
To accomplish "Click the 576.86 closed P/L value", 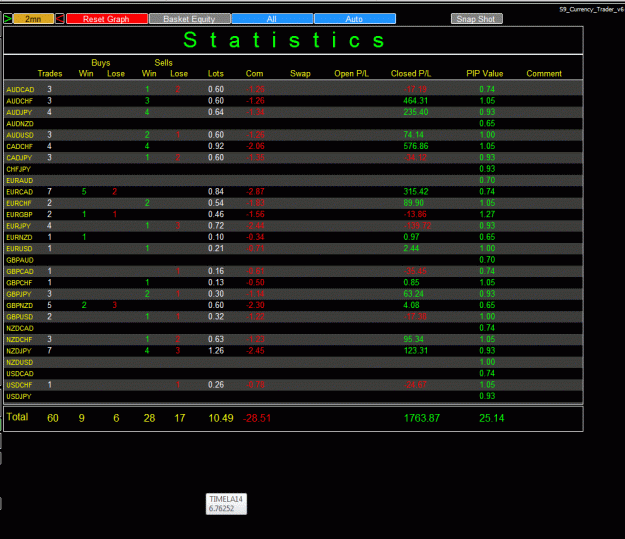I will (416, 146).
